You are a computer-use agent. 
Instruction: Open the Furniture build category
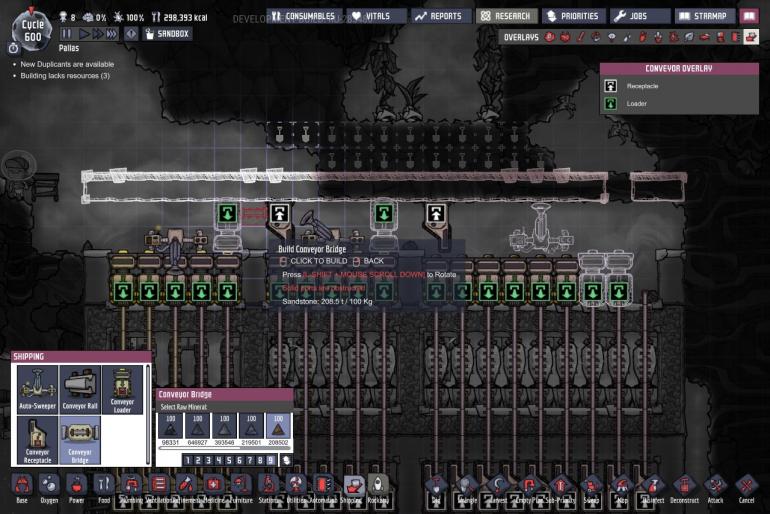click(x=241, y=488)
